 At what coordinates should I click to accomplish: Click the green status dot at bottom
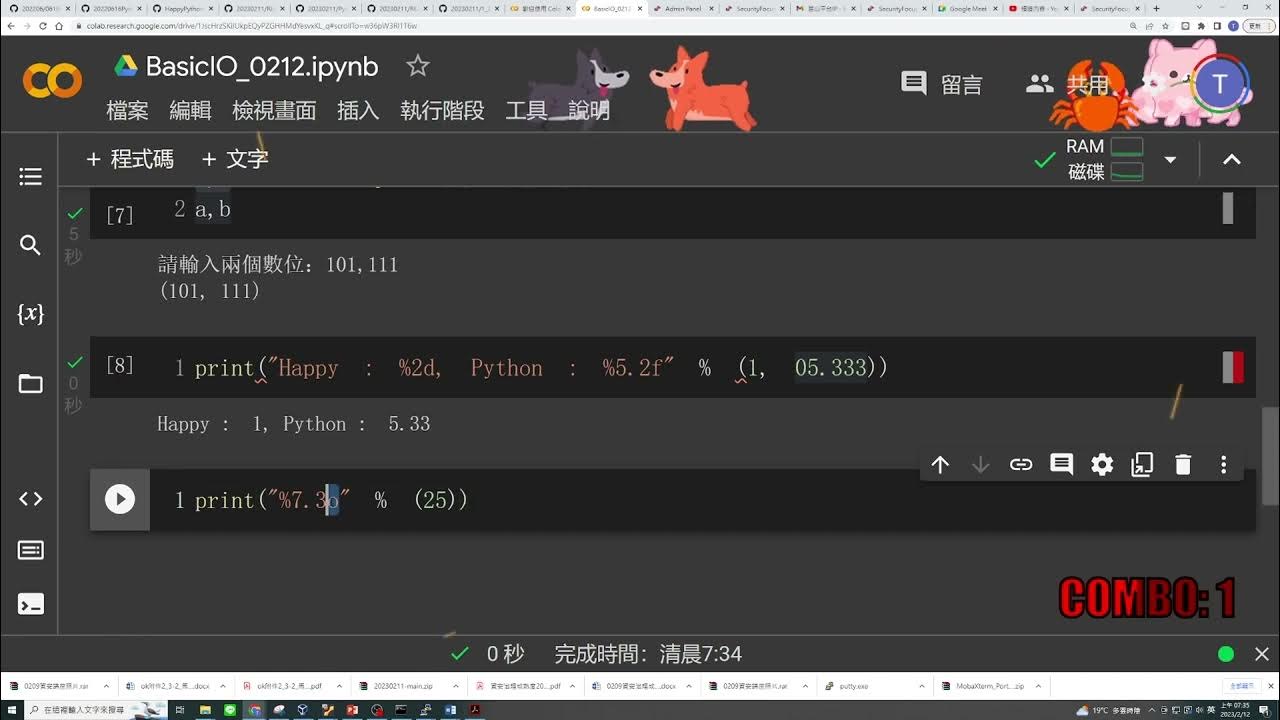(x=1226, y=654)
